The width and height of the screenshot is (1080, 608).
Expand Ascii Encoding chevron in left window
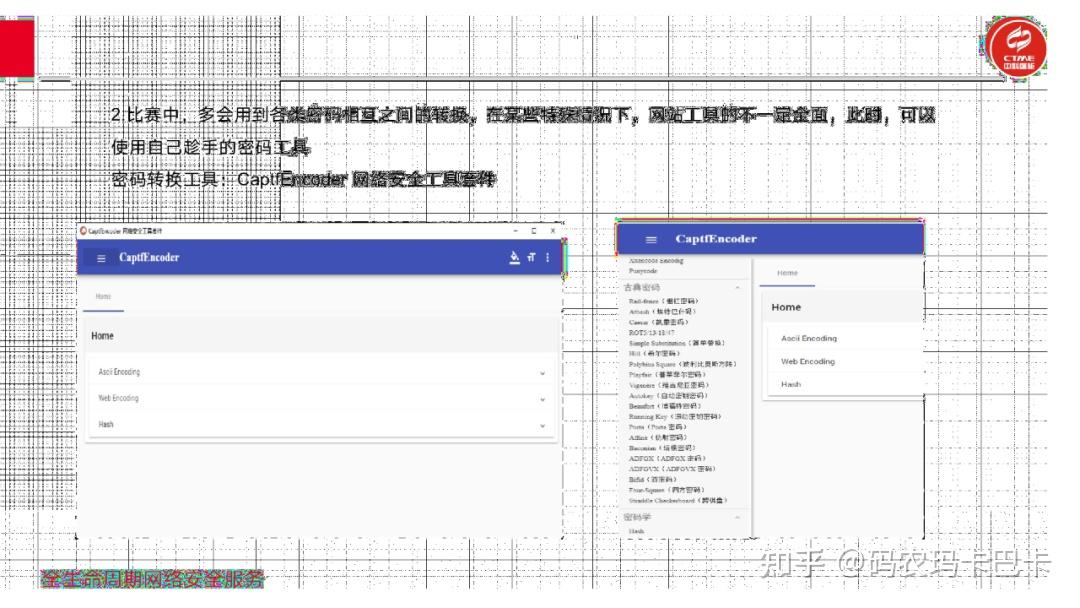[x=543, y=373]
